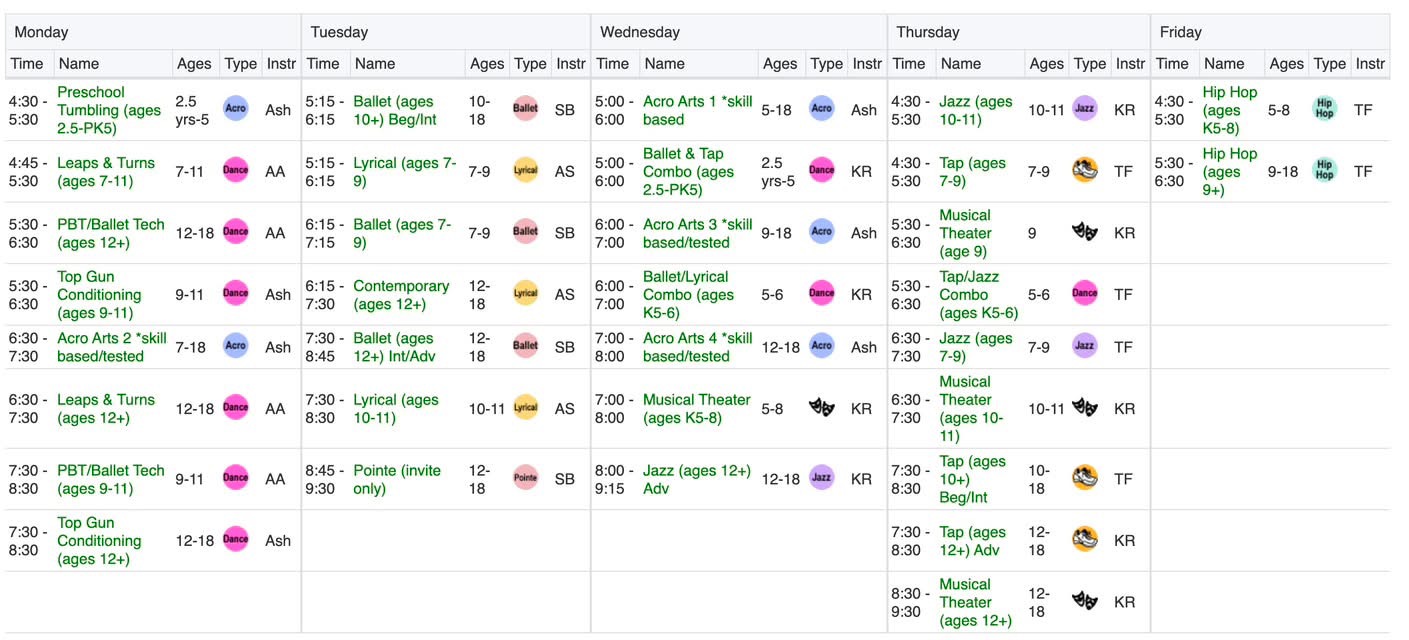Click the Hip Hop icon for Hip Hop (ages K5-8)
This screenshot has width=1409, height=640.
click(1324, 109)
